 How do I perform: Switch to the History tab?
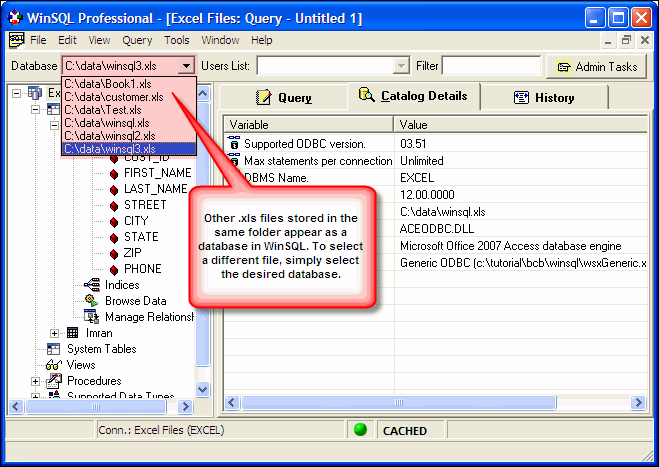pos(544,98)
